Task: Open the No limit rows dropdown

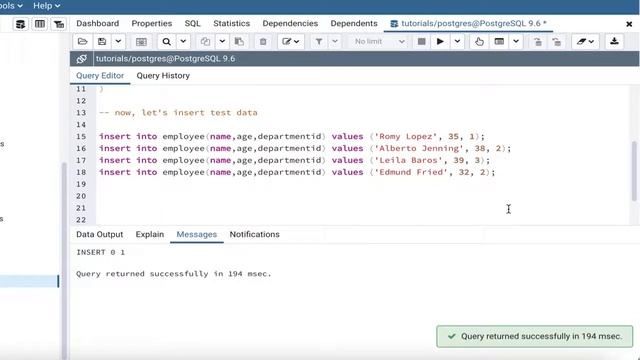Action: pyautogui.click(x=379, y=41)
